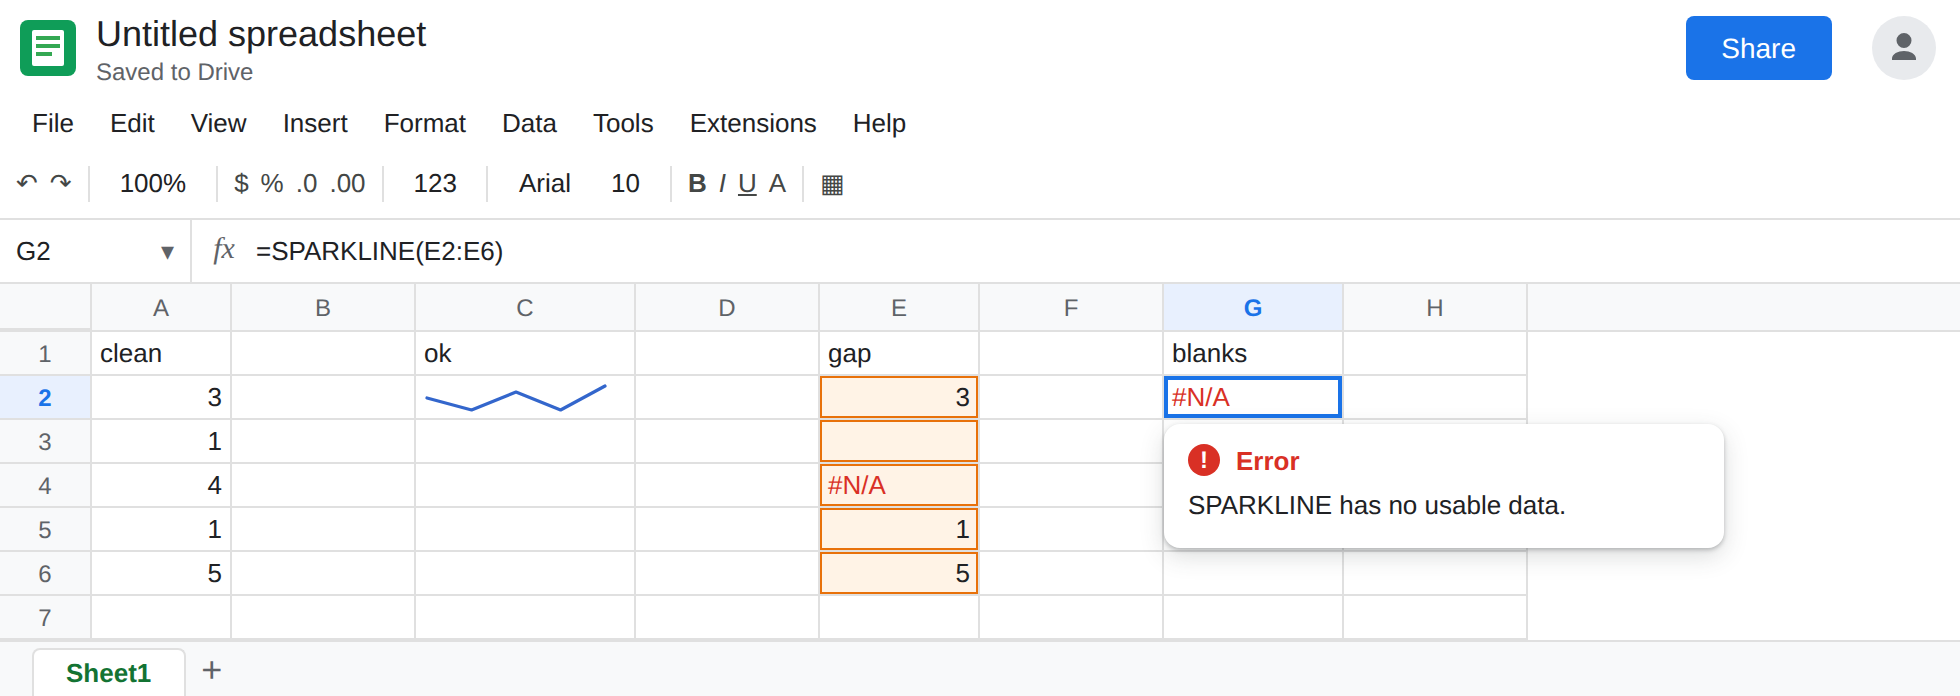Select row 2 header
1960x696 pixels.
point(45,398)
